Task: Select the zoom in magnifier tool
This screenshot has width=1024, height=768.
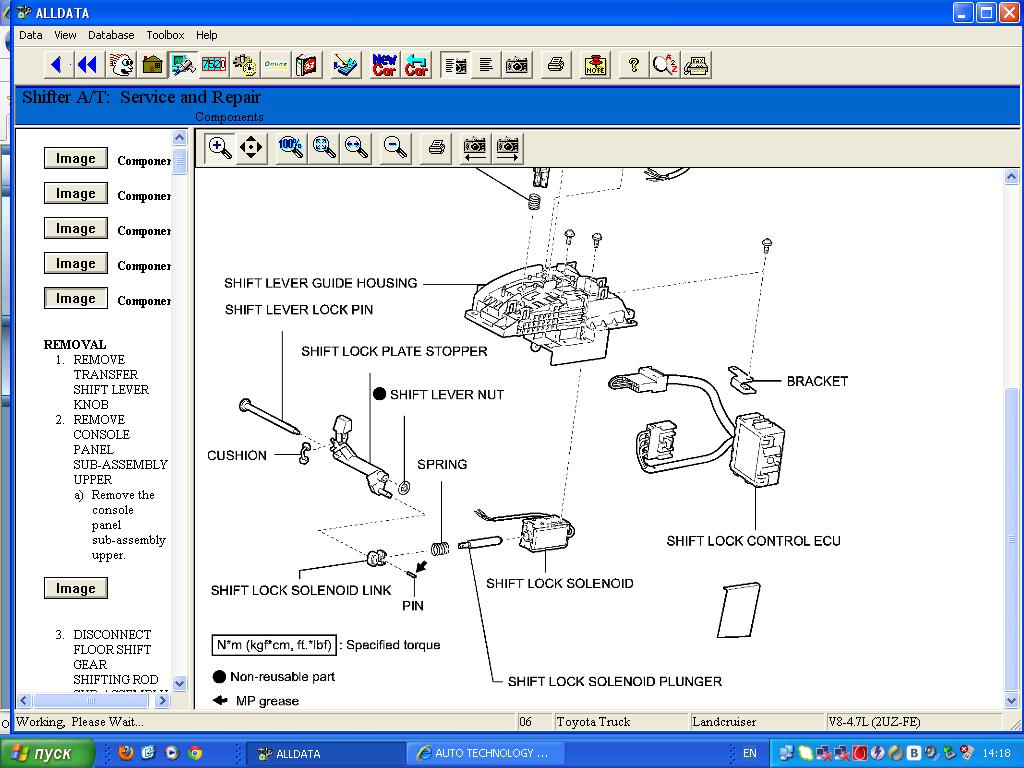Action: click(x=219, y=147)
